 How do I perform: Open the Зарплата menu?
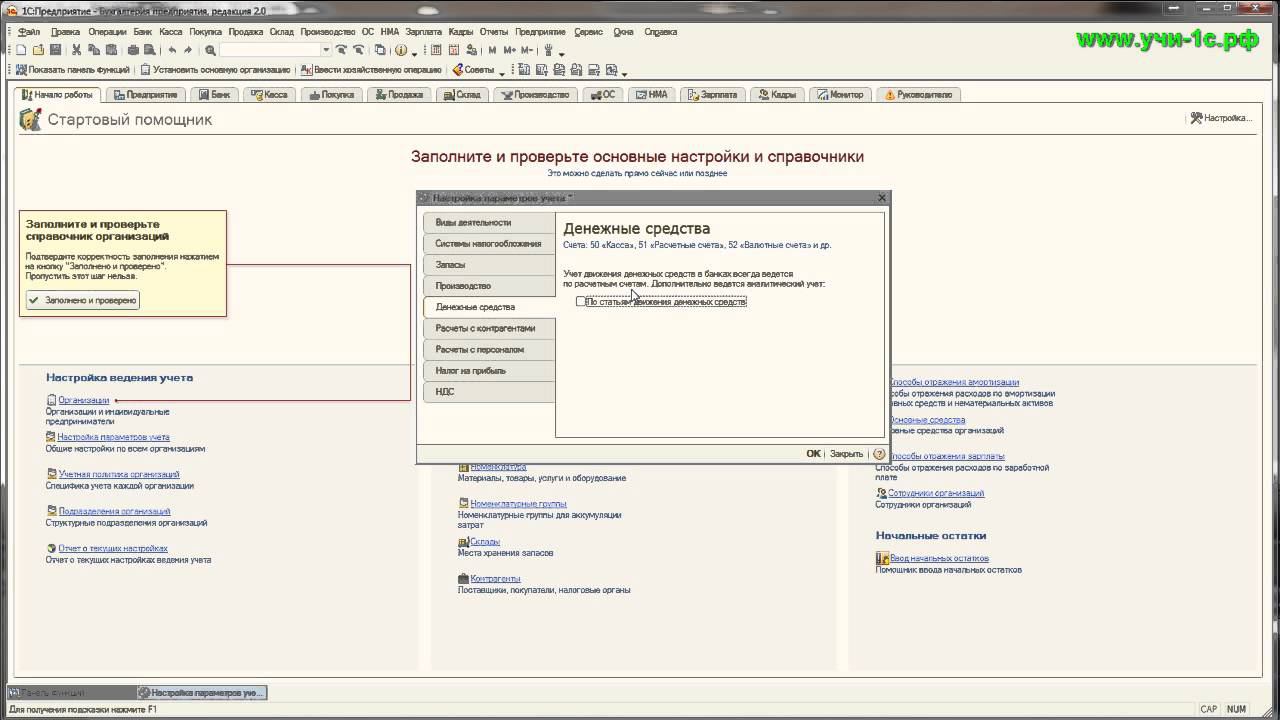[424, 31]
